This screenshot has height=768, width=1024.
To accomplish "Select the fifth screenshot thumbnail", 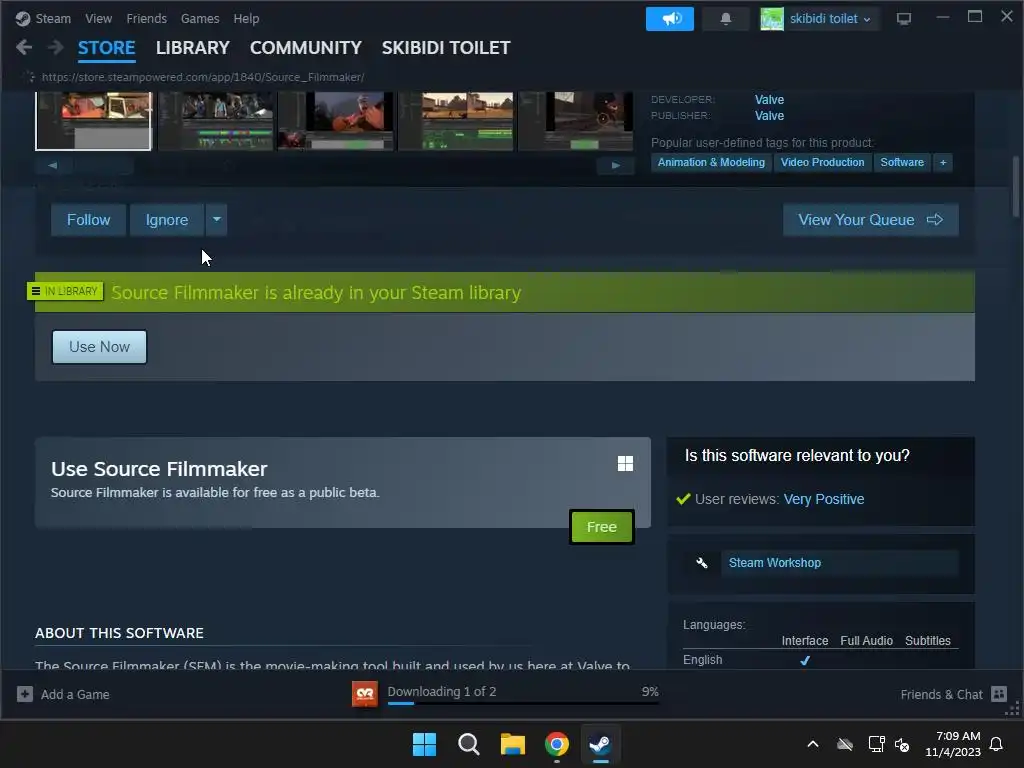I will tap(575, 121).
